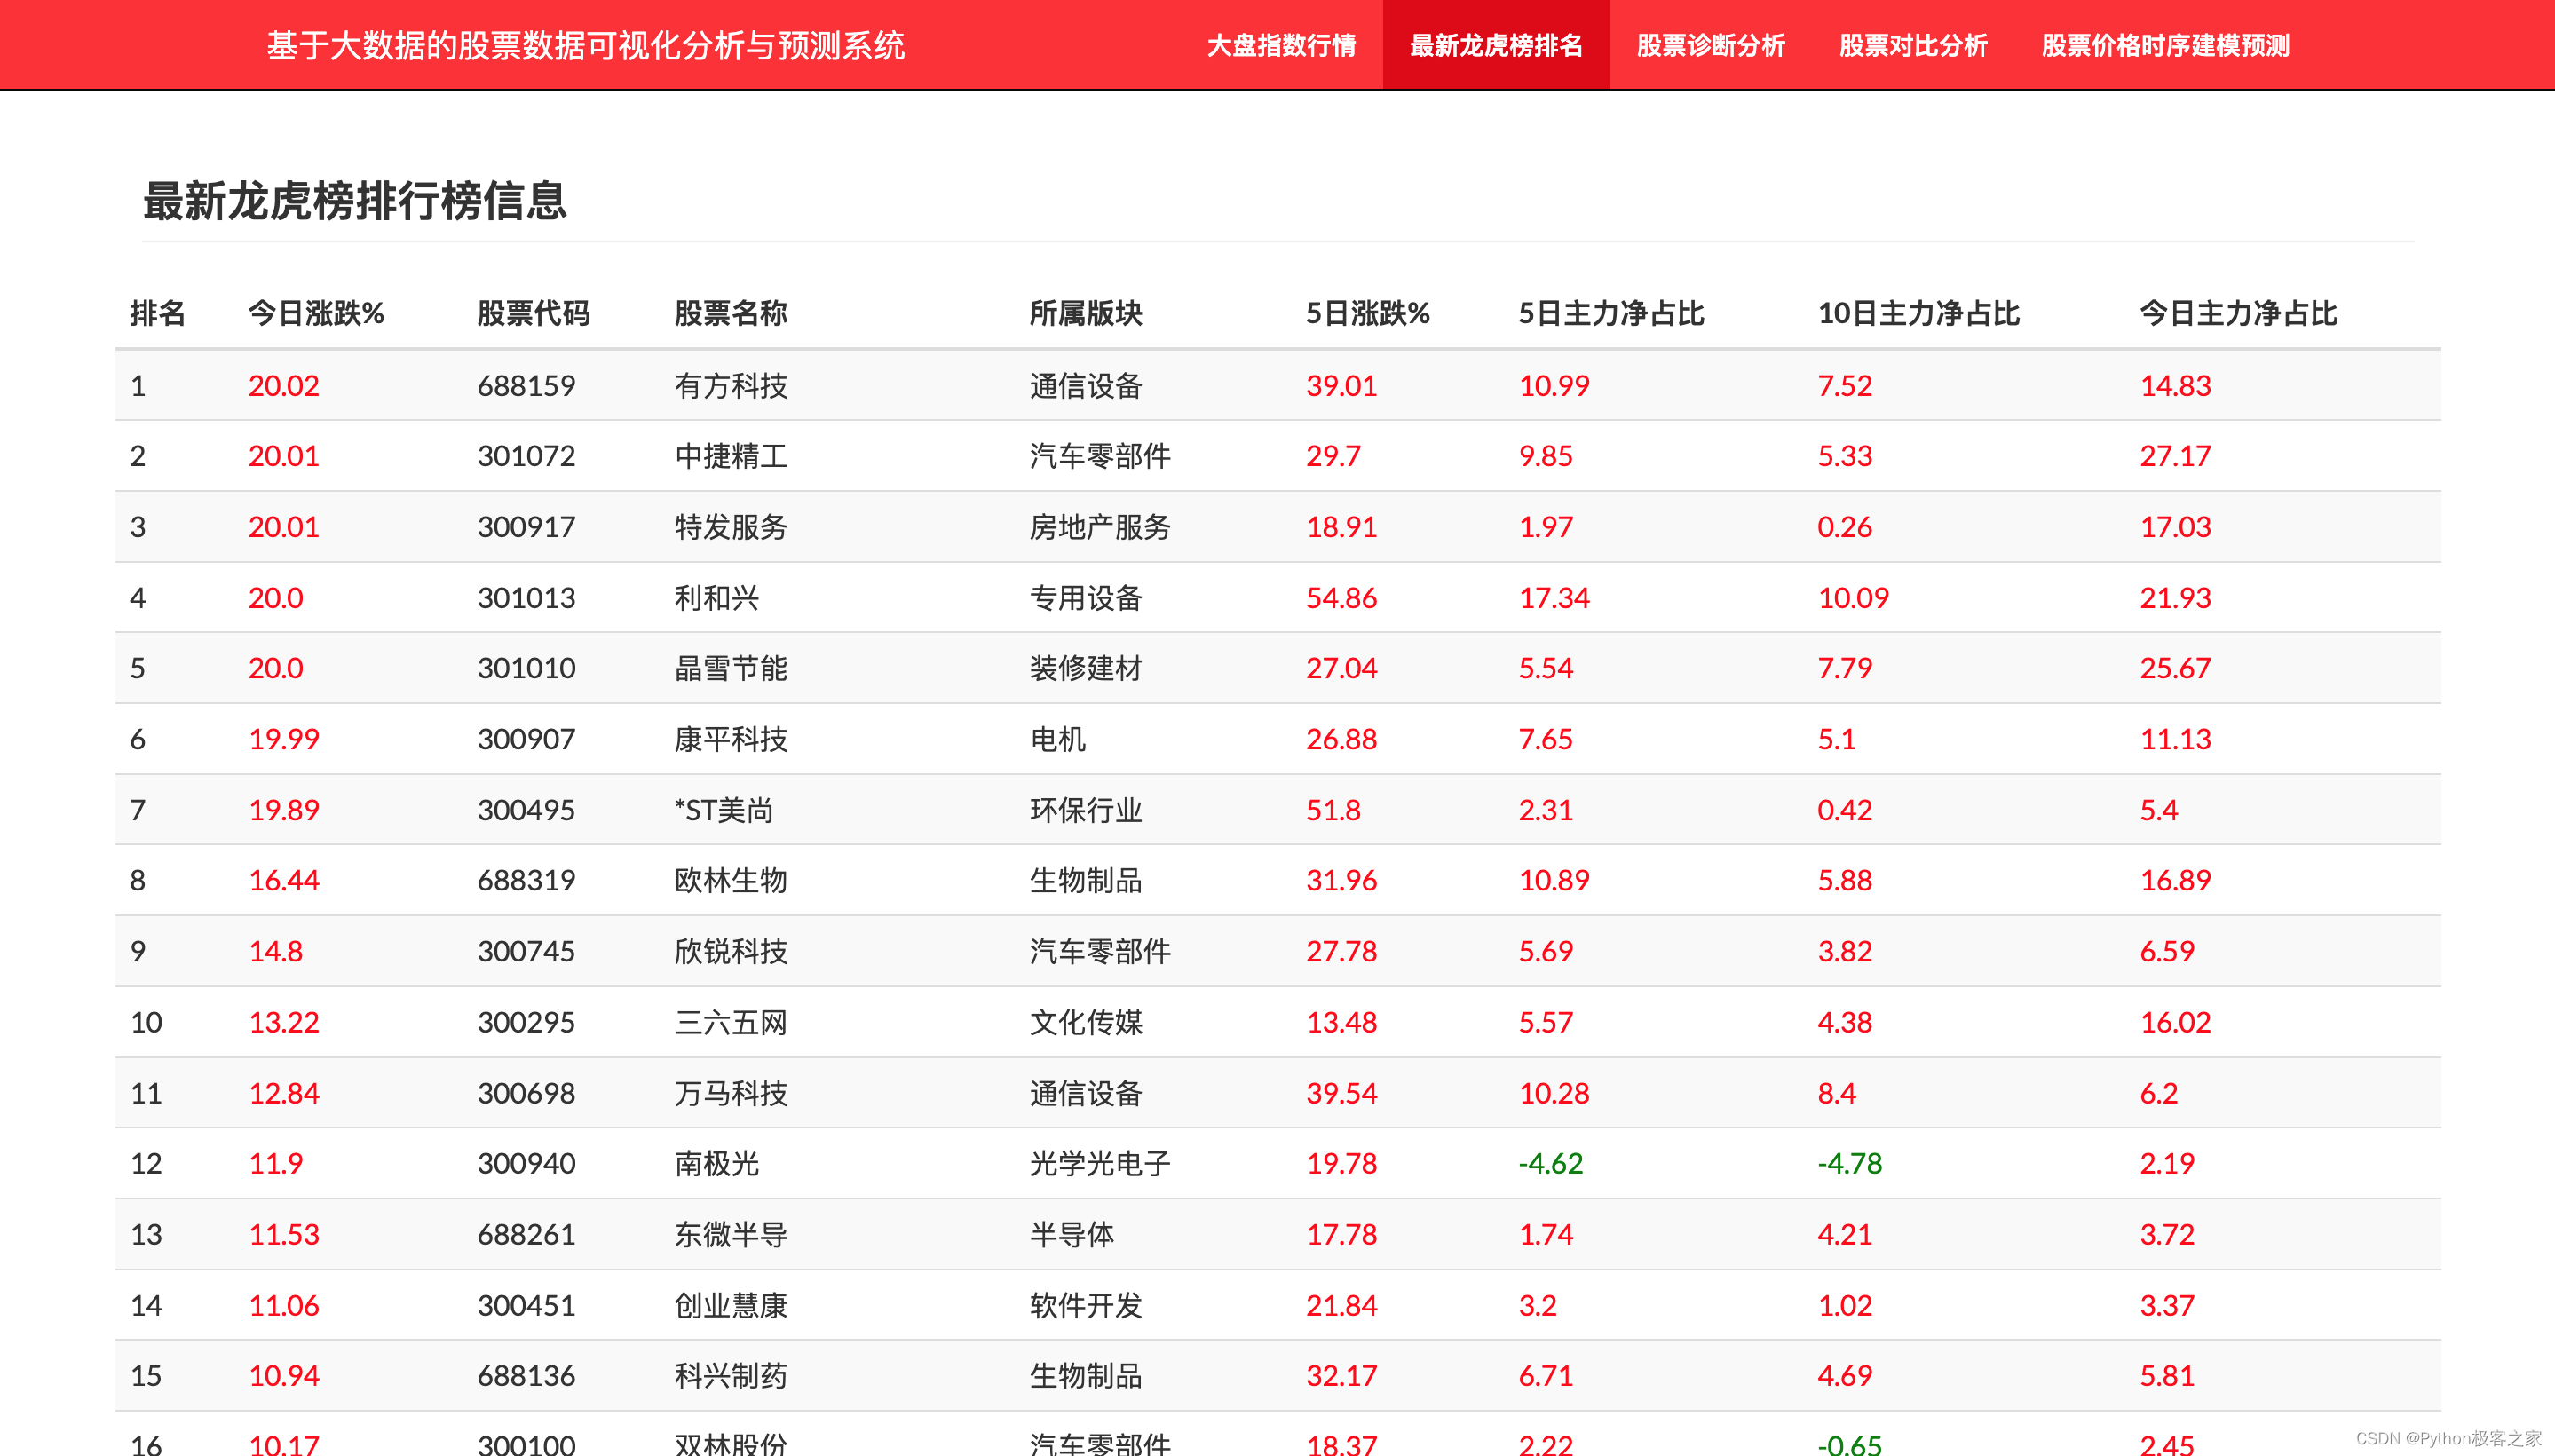
Task: Select stock name 南极光
Action: coord(717,1163)
